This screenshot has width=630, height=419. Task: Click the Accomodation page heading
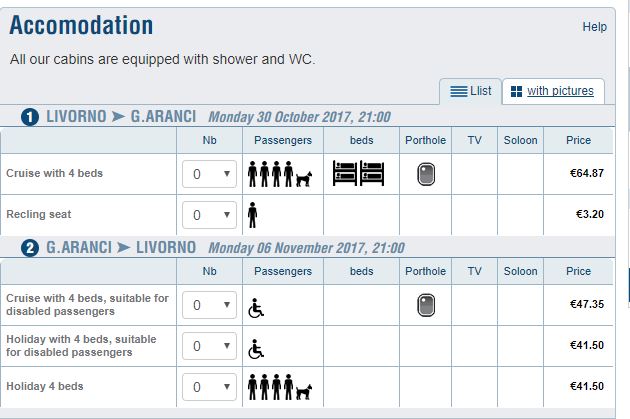tap(82, 25)
